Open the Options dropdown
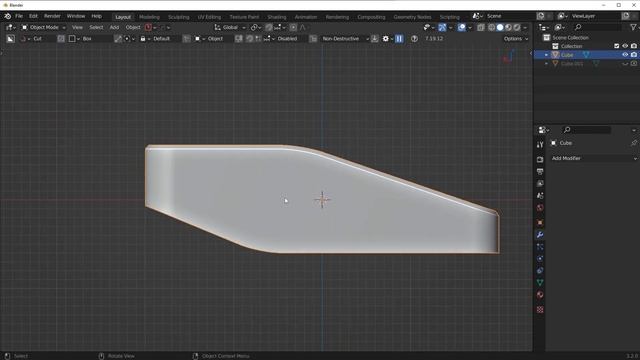This screenshot has height=360, width=640. pyautogui.click(x=516, y=39)
